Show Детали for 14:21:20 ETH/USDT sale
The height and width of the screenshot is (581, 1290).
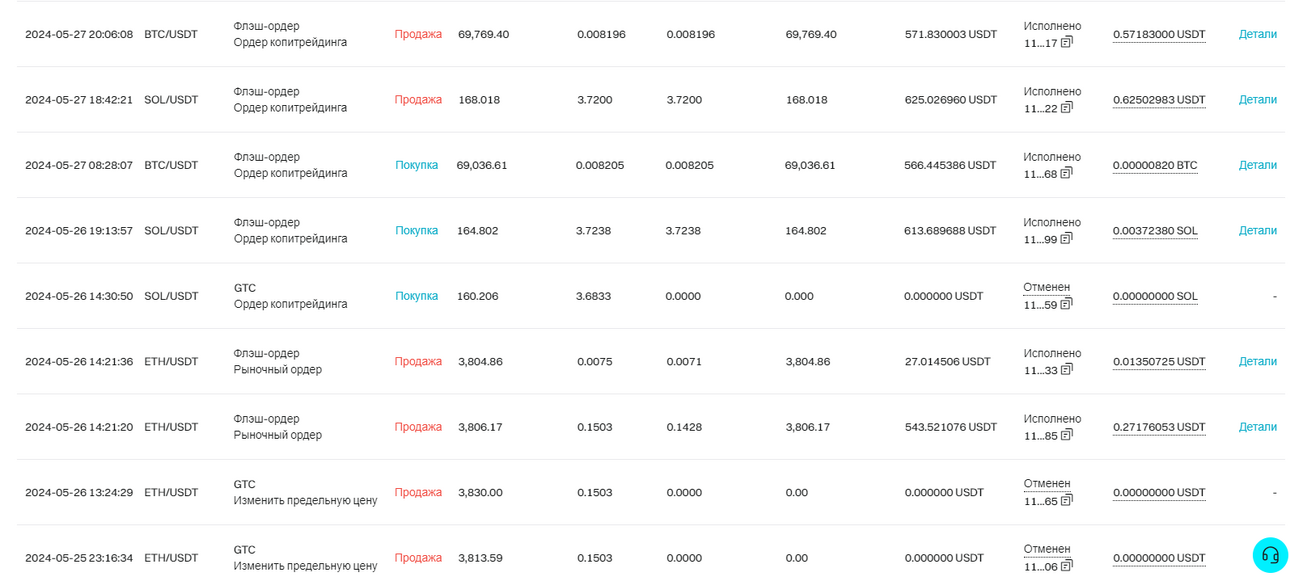click(1257, 427)
